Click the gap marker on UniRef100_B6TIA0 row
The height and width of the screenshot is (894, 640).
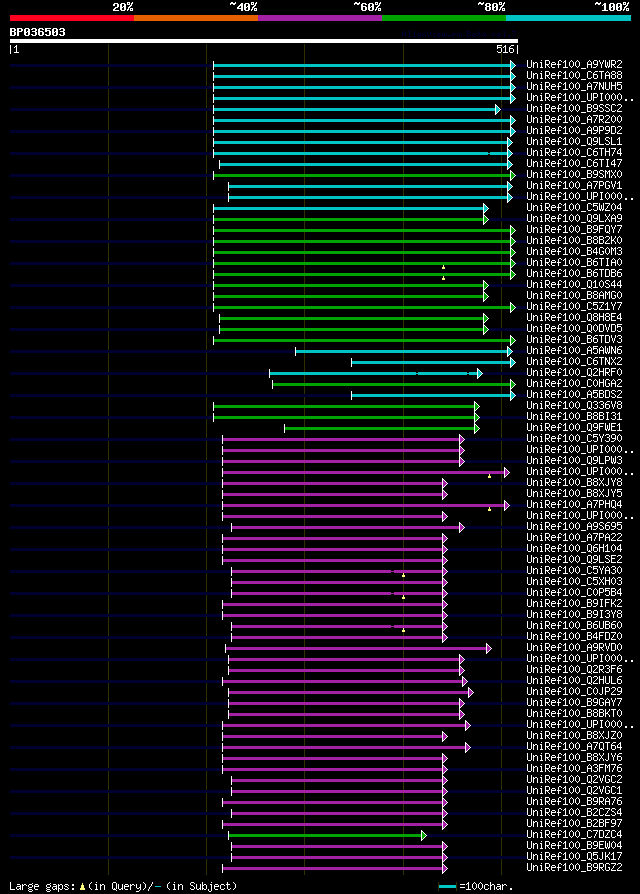443,267
